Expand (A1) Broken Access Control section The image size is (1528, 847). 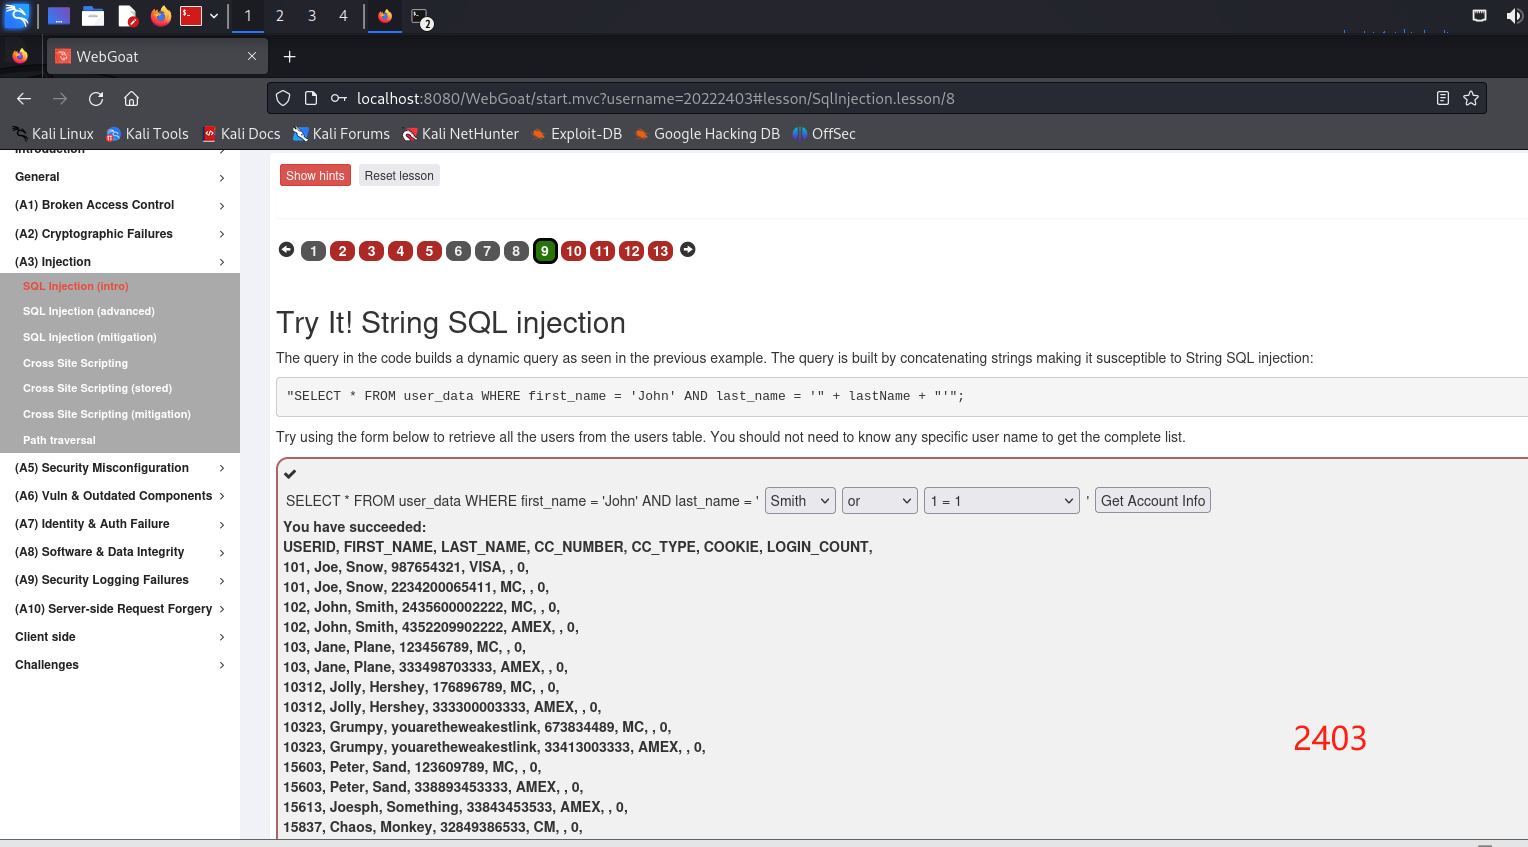click(120, 205)
